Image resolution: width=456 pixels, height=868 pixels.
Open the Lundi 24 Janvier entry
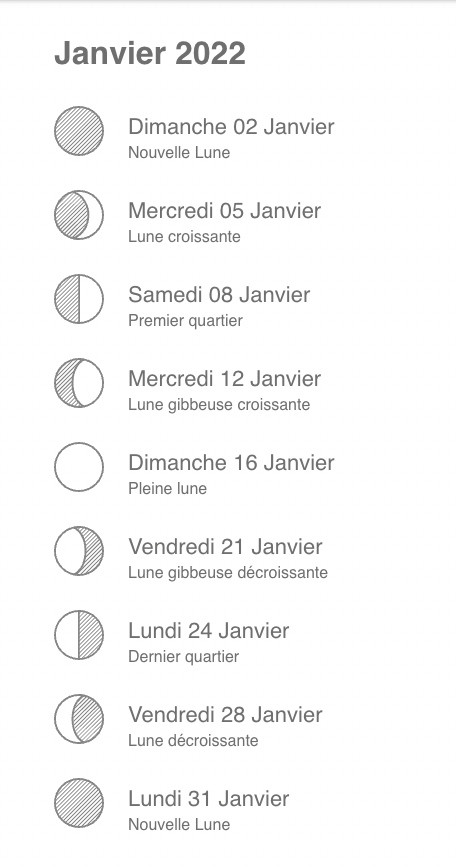coord(209,631)
